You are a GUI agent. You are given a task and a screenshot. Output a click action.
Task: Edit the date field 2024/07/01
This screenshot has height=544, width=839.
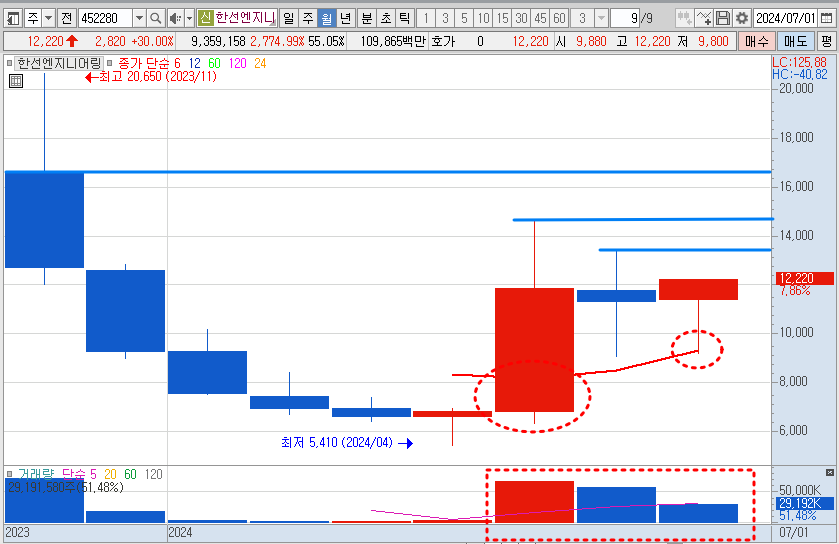785,19
